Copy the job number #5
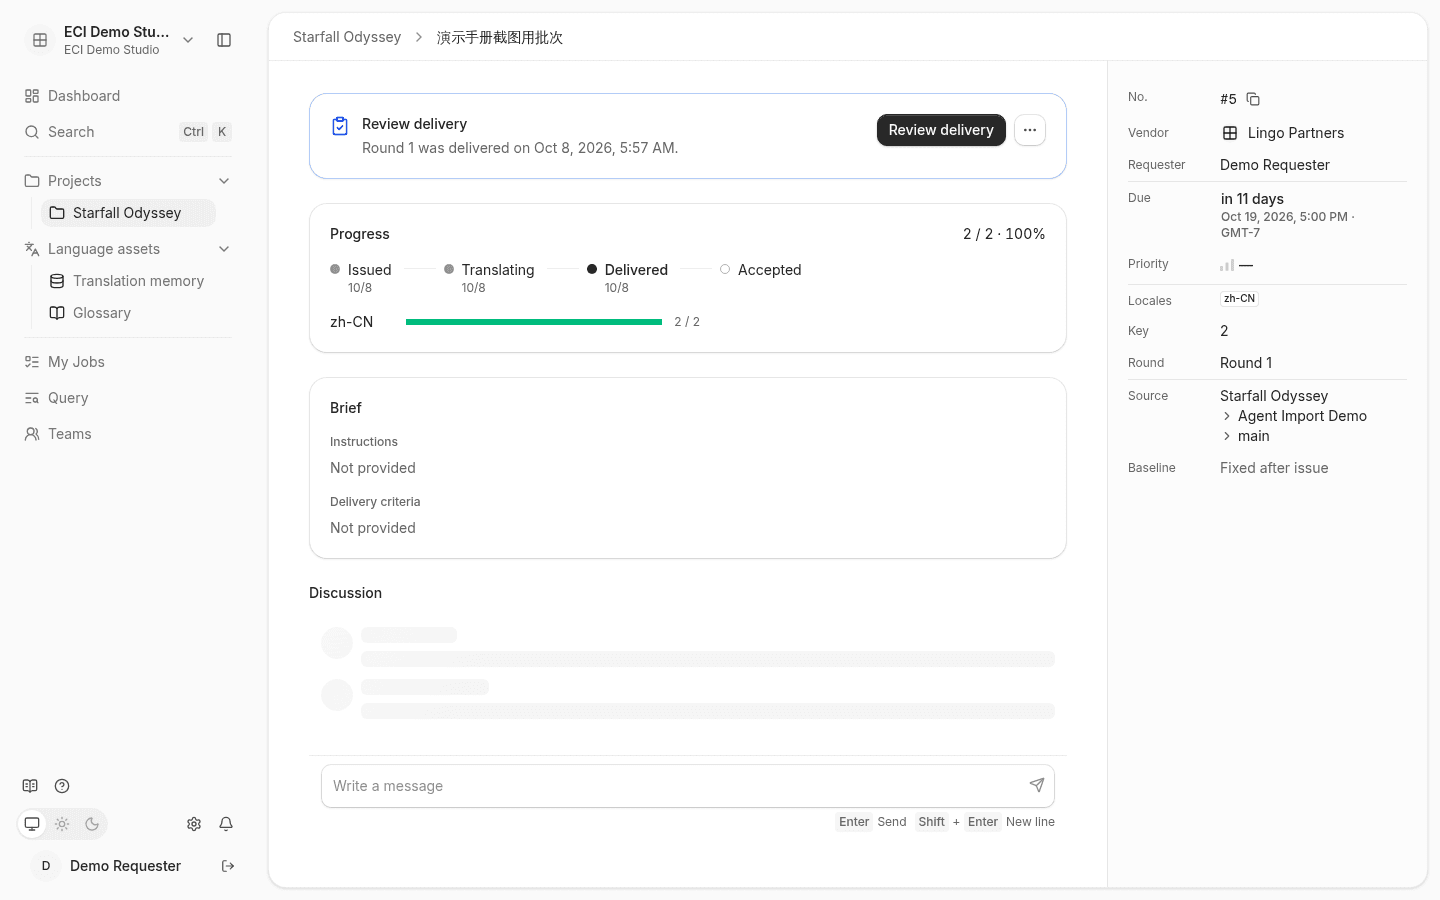 [1253, 99]
